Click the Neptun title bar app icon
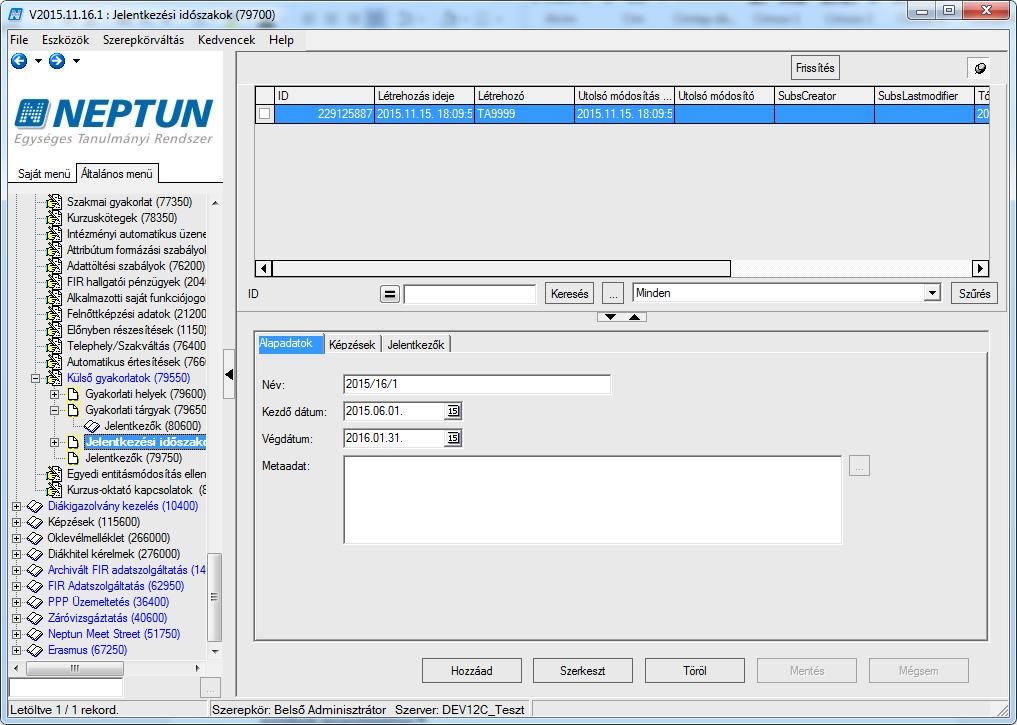 pyautogui.click(x=16, y=14)
